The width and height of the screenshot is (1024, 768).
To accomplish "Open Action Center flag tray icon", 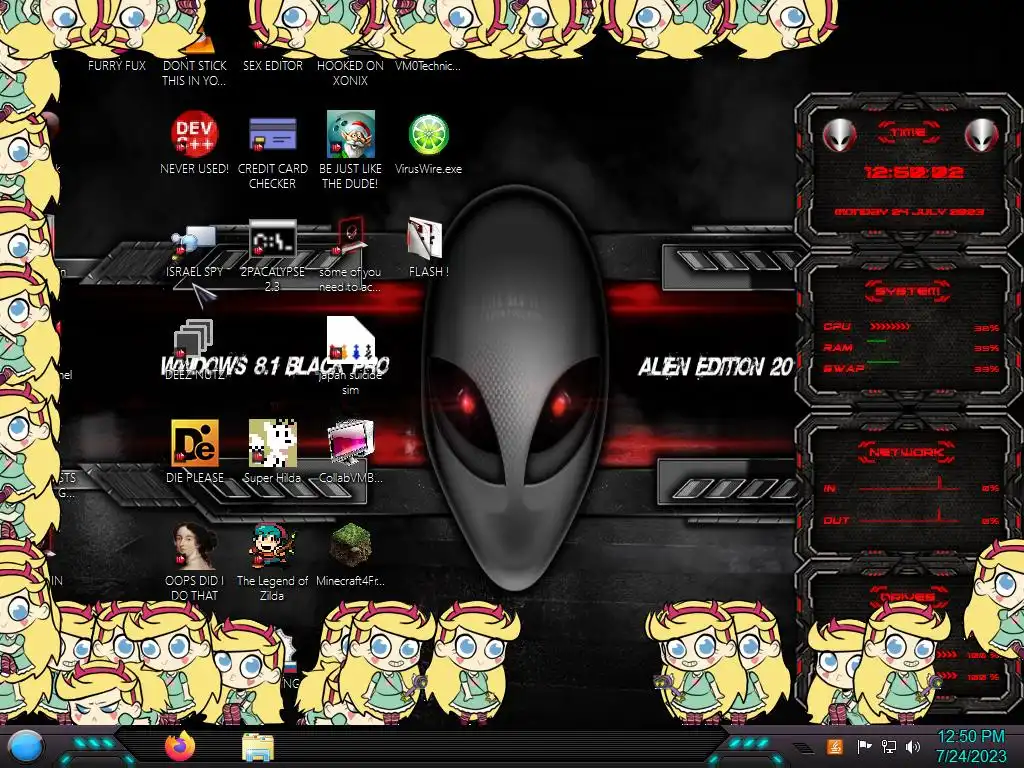I will pos(864,746).
